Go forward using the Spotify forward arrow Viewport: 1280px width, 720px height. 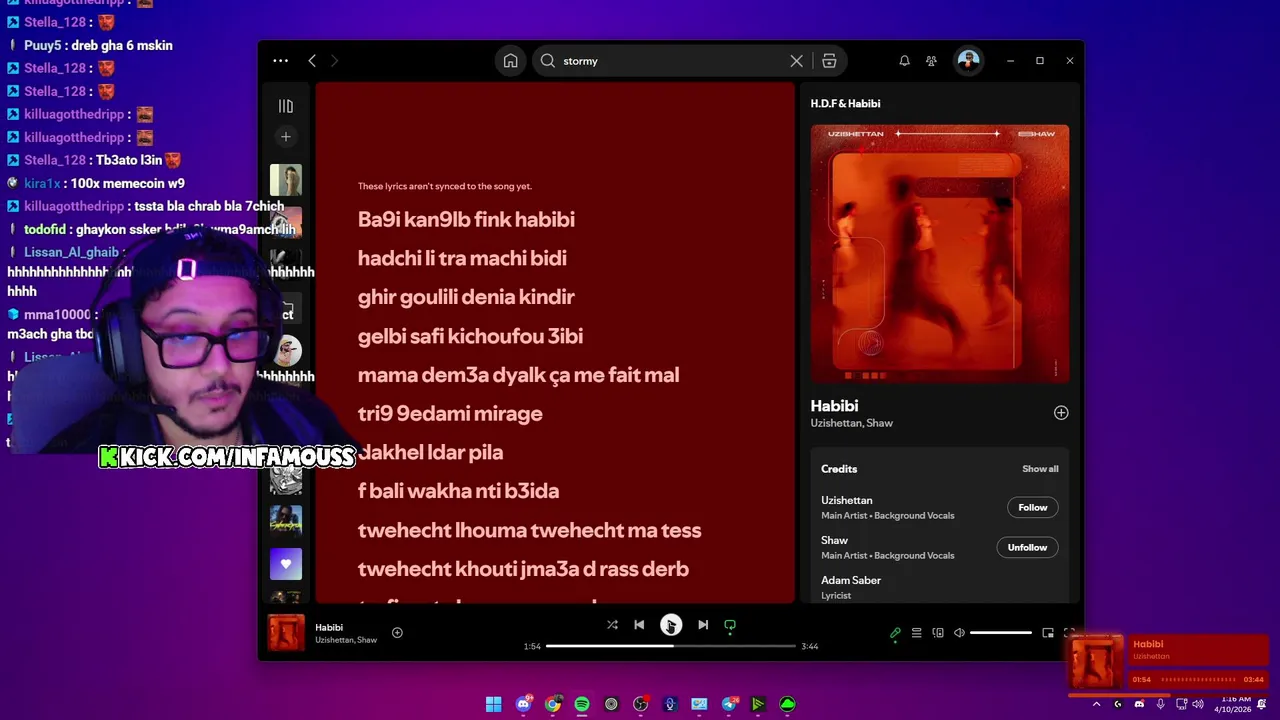pos(334,61)
